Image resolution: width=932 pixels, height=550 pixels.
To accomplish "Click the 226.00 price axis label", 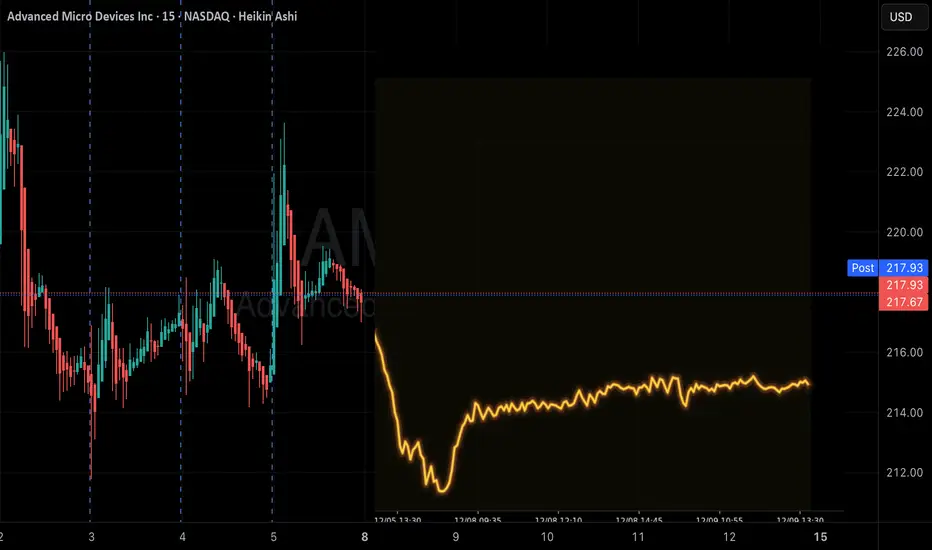I will (904, 52).
